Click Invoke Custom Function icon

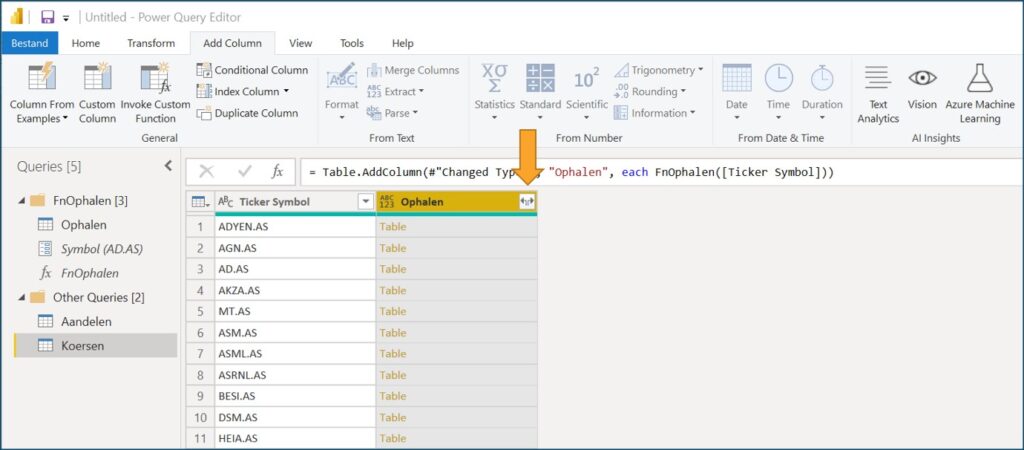pos(155,78)
